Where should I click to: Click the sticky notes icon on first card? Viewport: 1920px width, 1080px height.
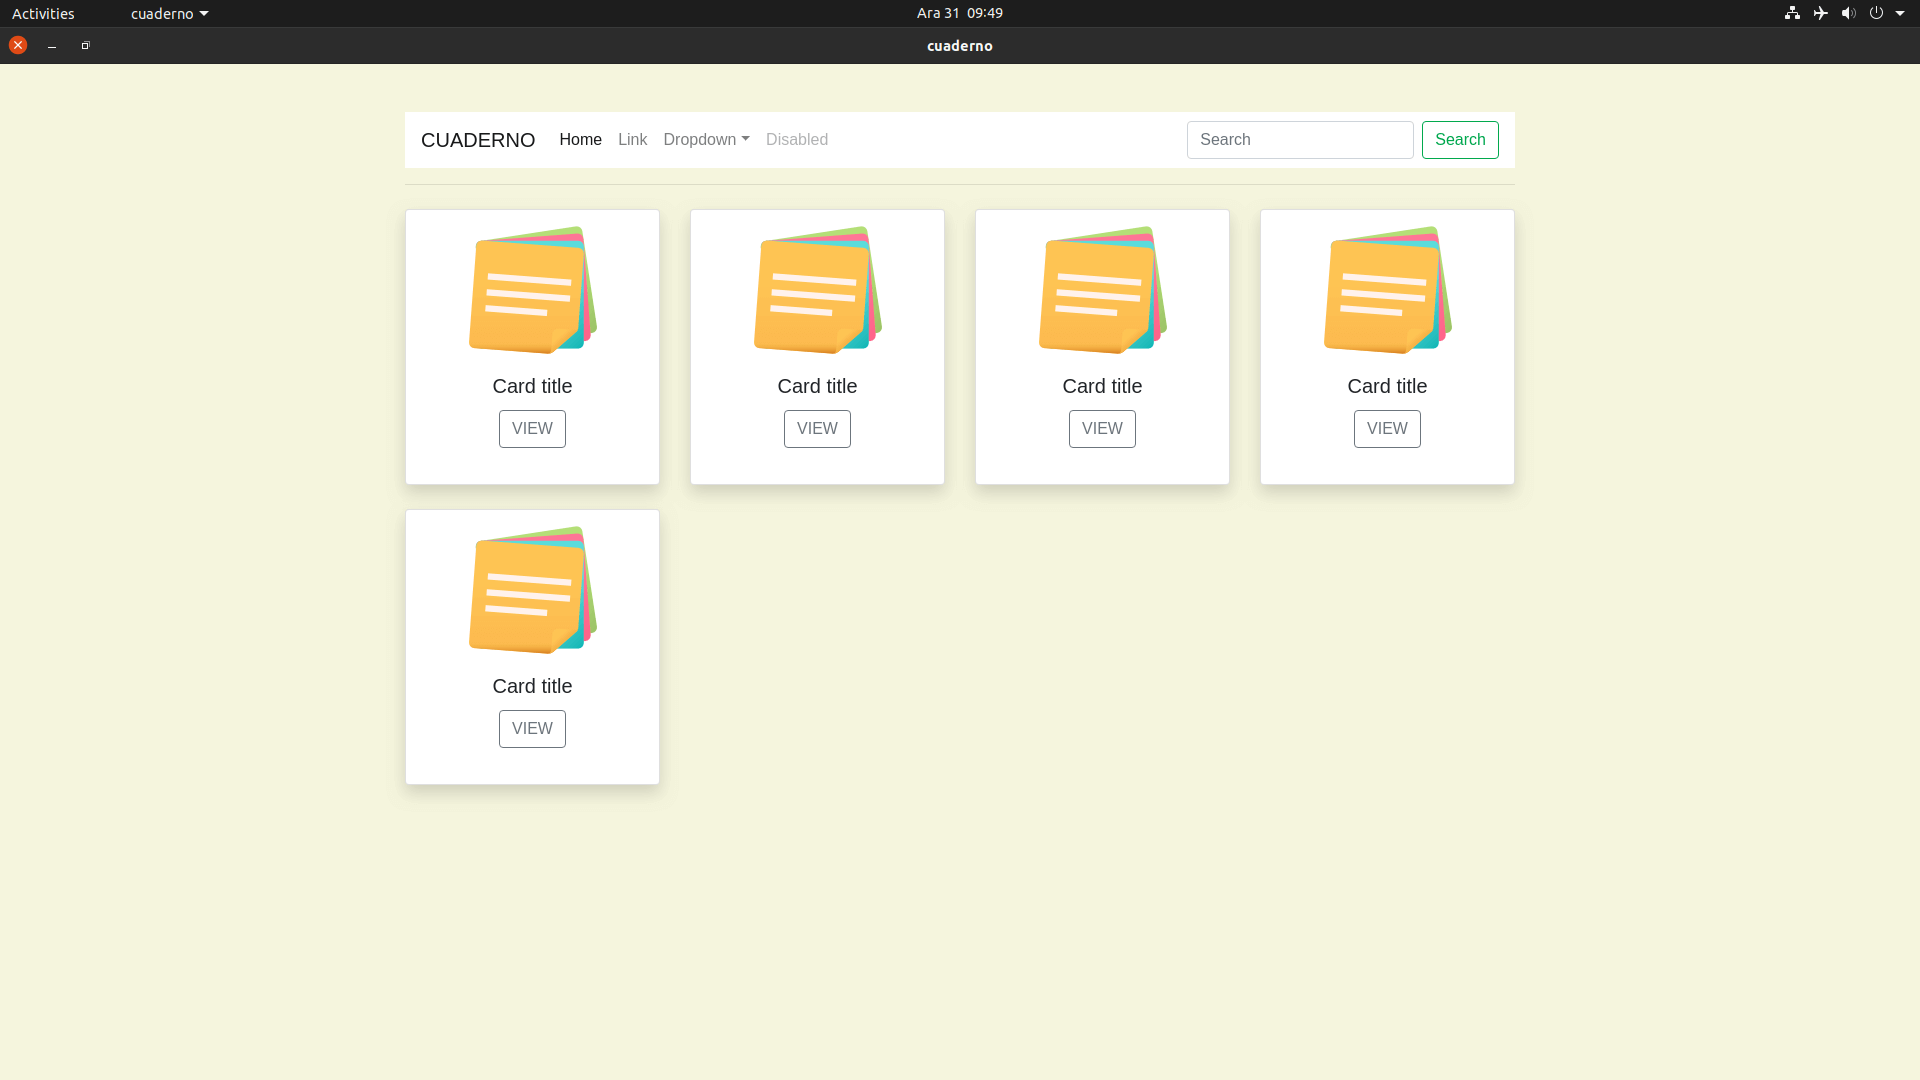(532, 290)
